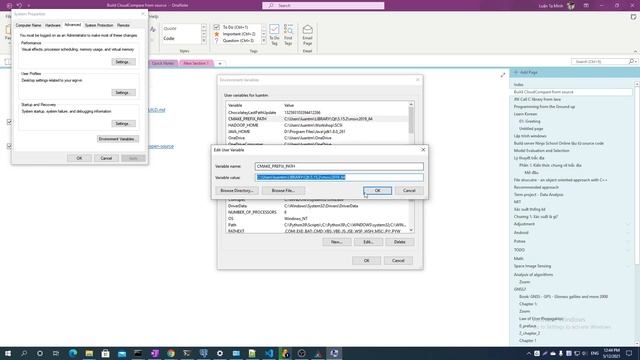Click Settings under Performance

[x=123, y=62]
